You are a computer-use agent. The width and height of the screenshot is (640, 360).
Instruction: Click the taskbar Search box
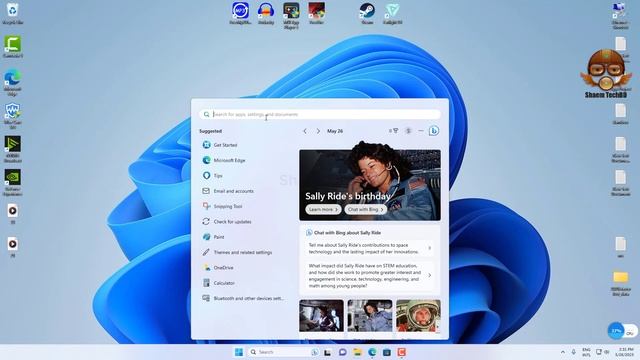(284, 352)
